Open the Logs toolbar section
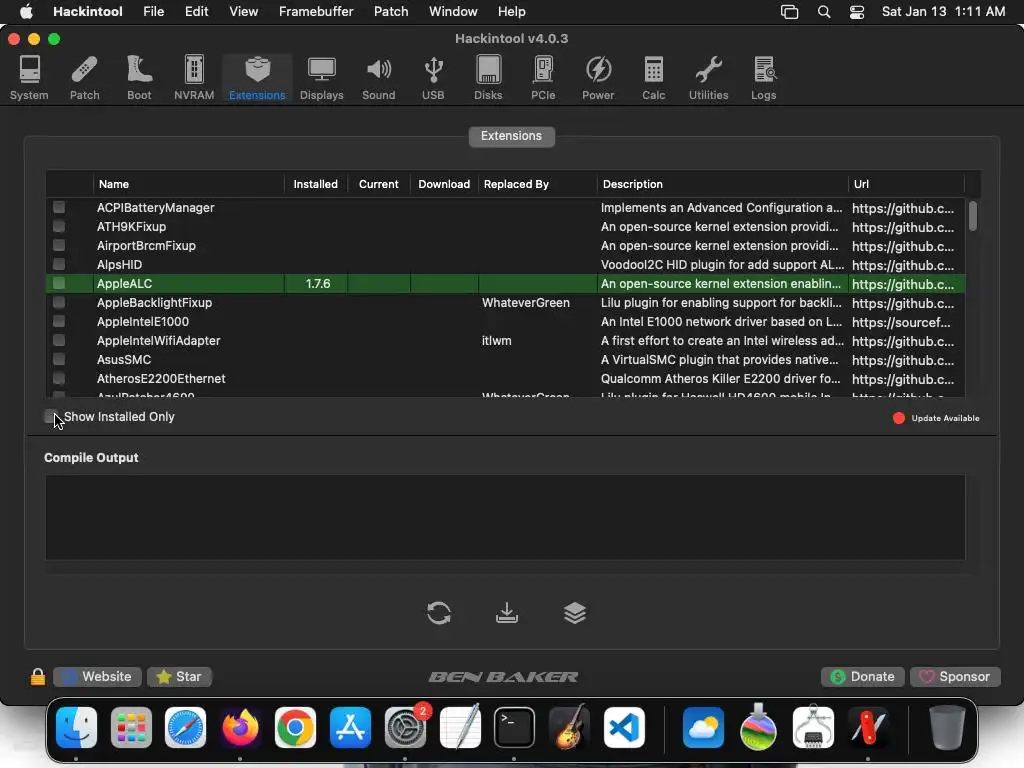This screenshot has height=768, width=1024. click(763, 78)
